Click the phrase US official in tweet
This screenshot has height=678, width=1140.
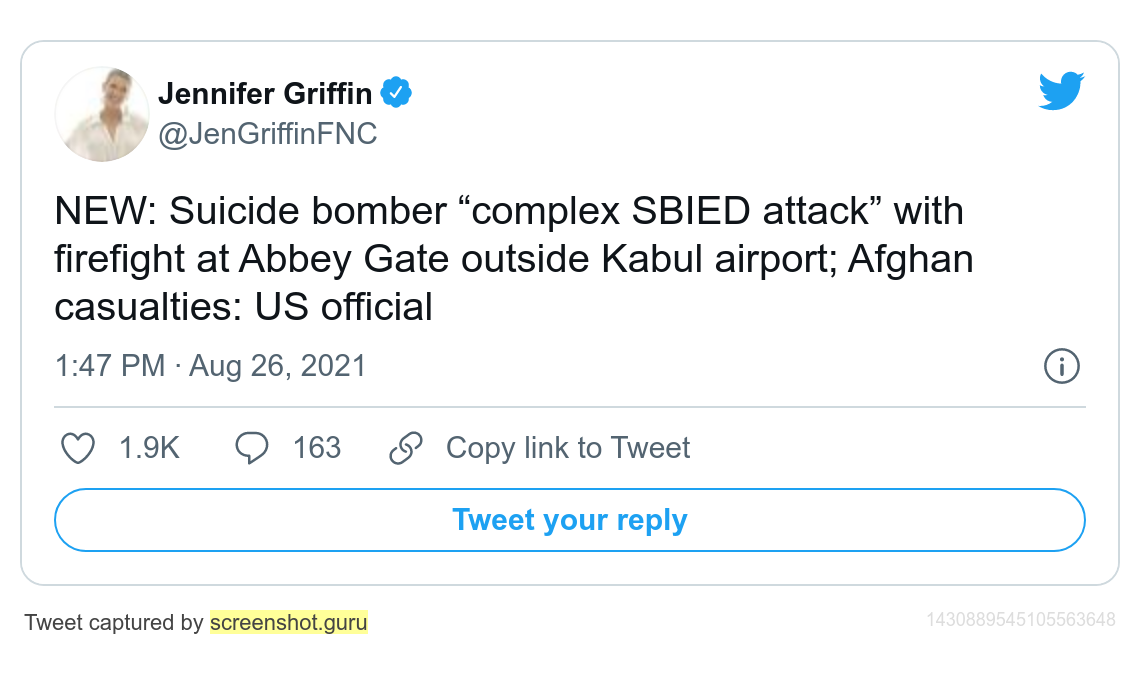[343, 307]
